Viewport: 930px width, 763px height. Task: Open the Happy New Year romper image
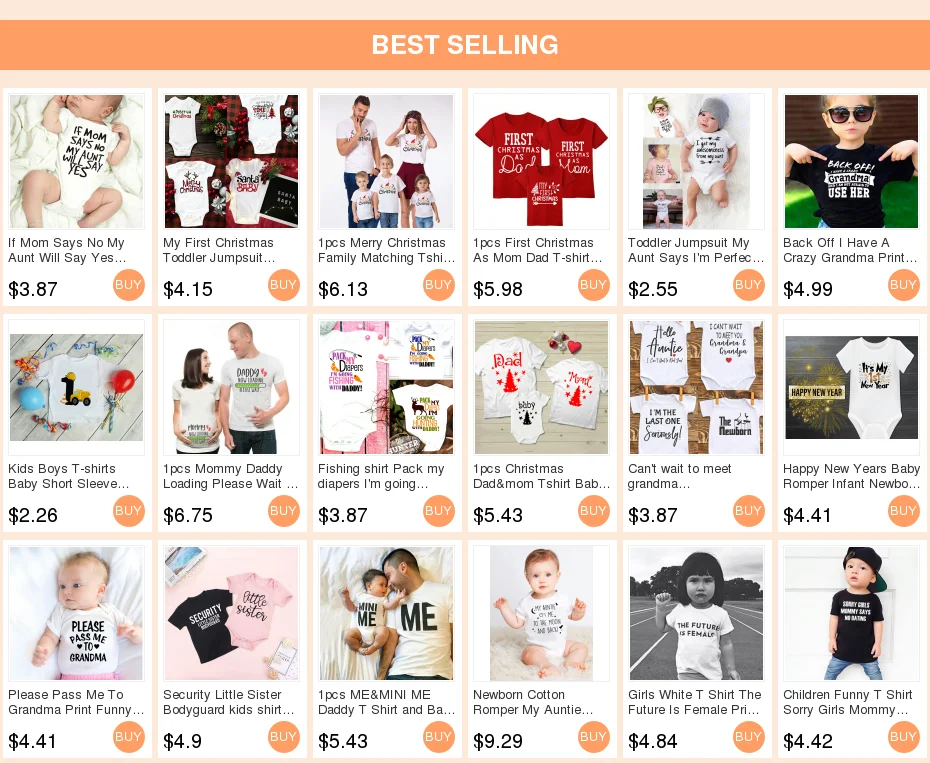tap(851, 387)
